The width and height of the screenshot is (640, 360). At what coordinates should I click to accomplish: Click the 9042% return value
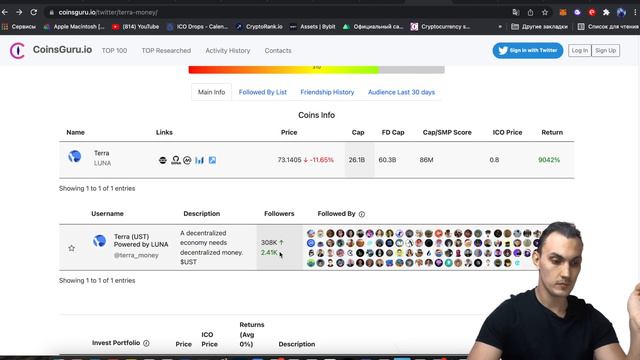(549, 160)
